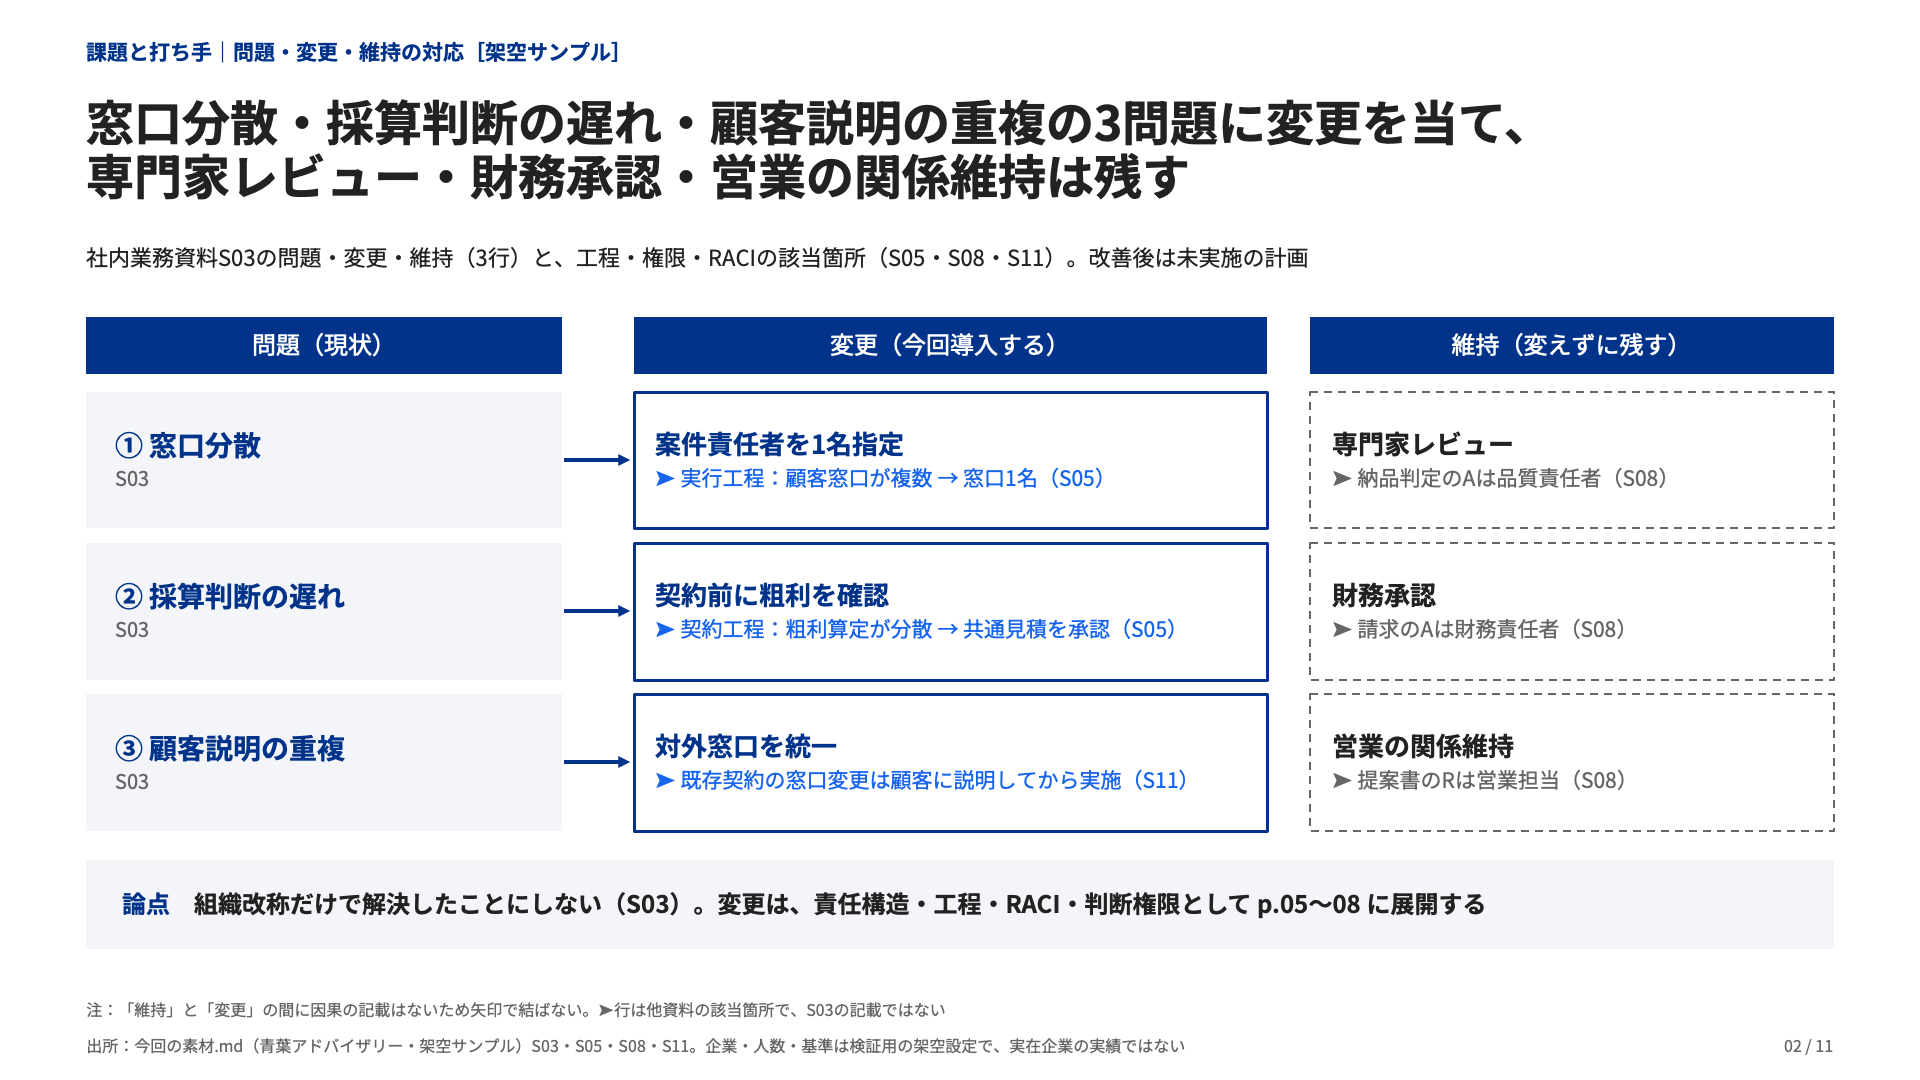Select the 問題（現状） column header
Screen dimensions: 1920x1080
(324, 345)
